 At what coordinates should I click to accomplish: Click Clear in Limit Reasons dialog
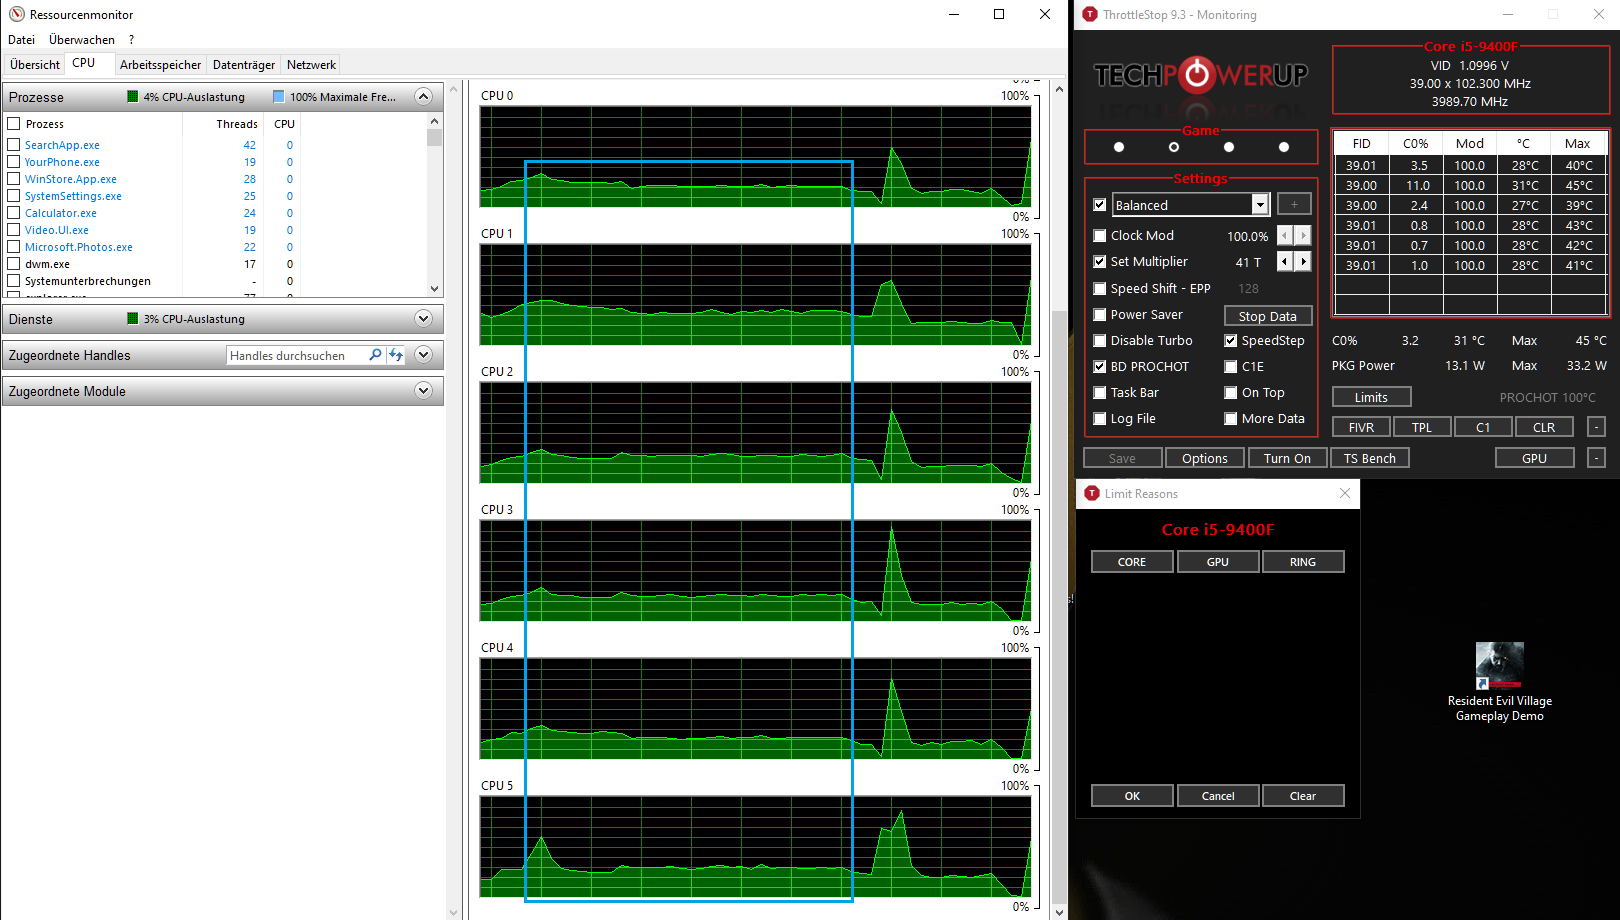tap(1303, 796)
